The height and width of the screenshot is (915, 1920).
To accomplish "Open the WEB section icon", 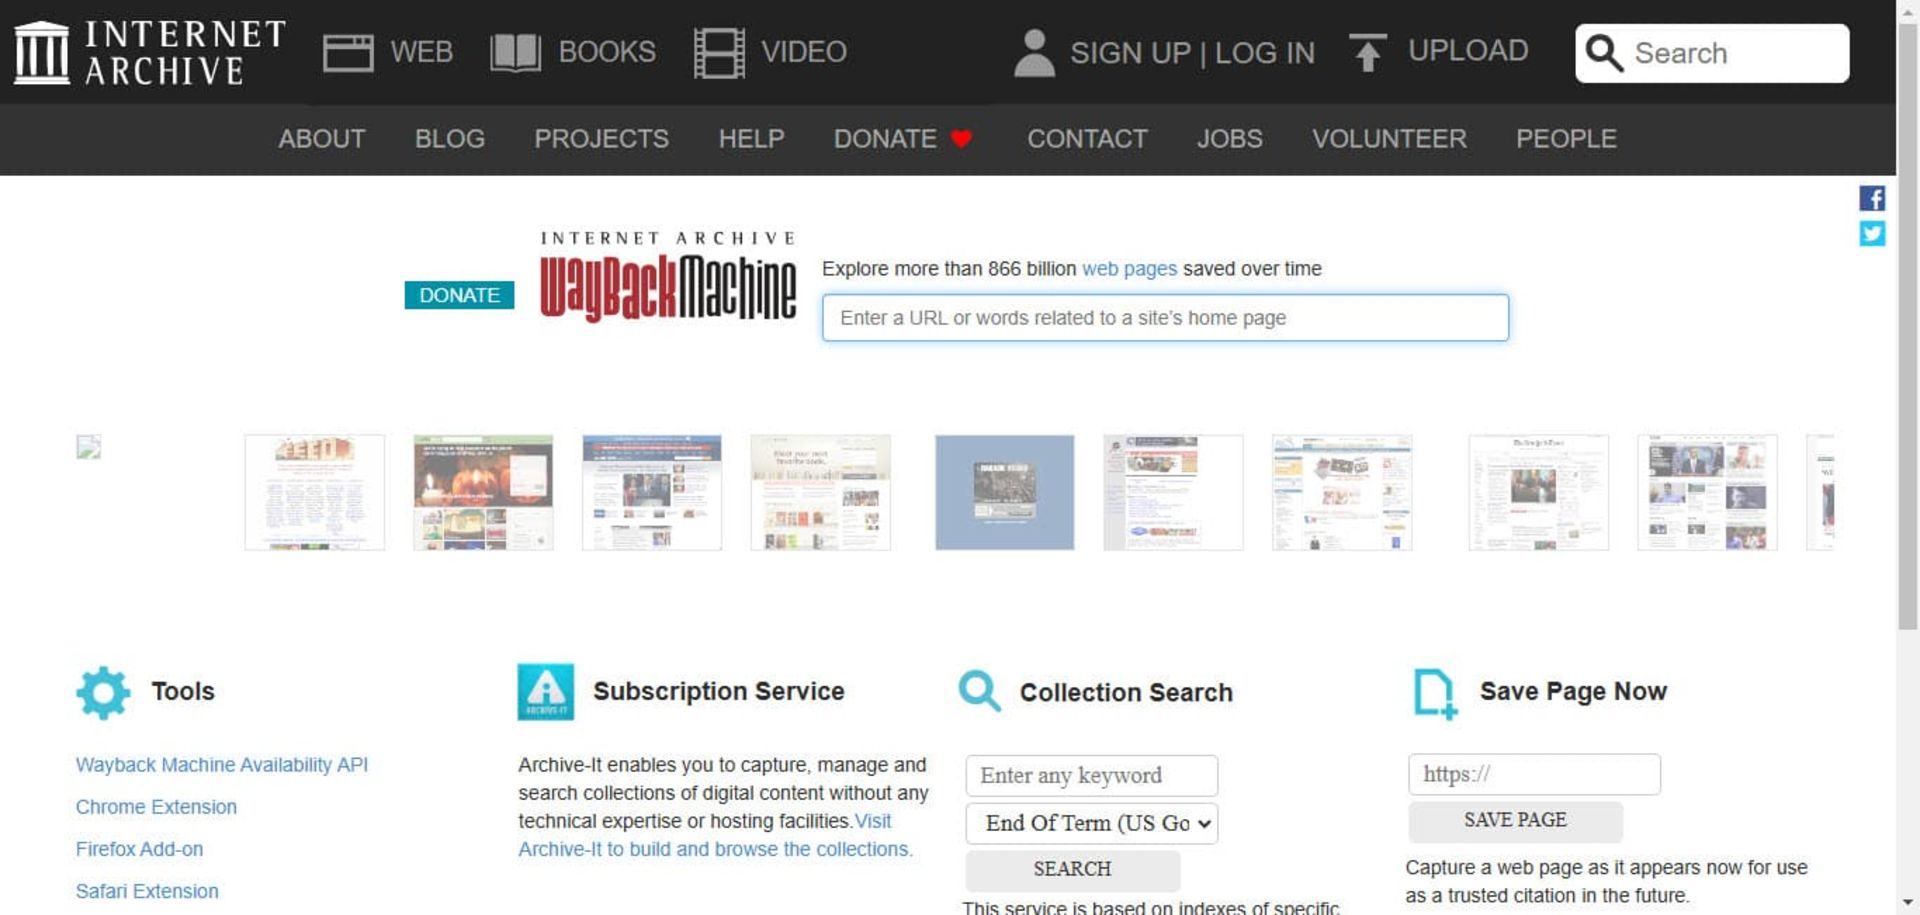I will pyautogui.click(x=348, y=52).
